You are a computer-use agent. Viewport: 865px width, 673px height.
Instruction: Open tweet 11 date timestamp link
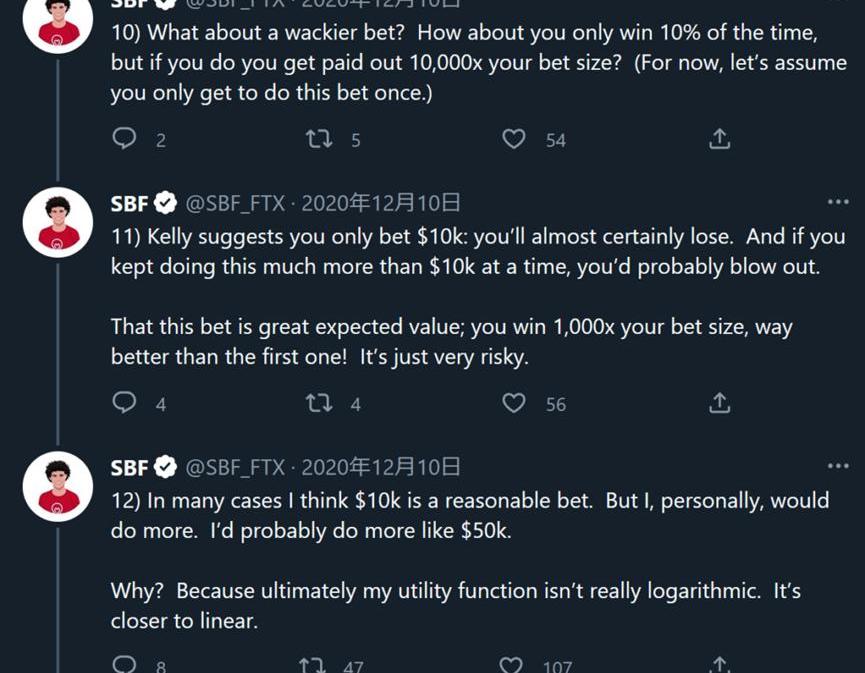[x=381, y=203]
